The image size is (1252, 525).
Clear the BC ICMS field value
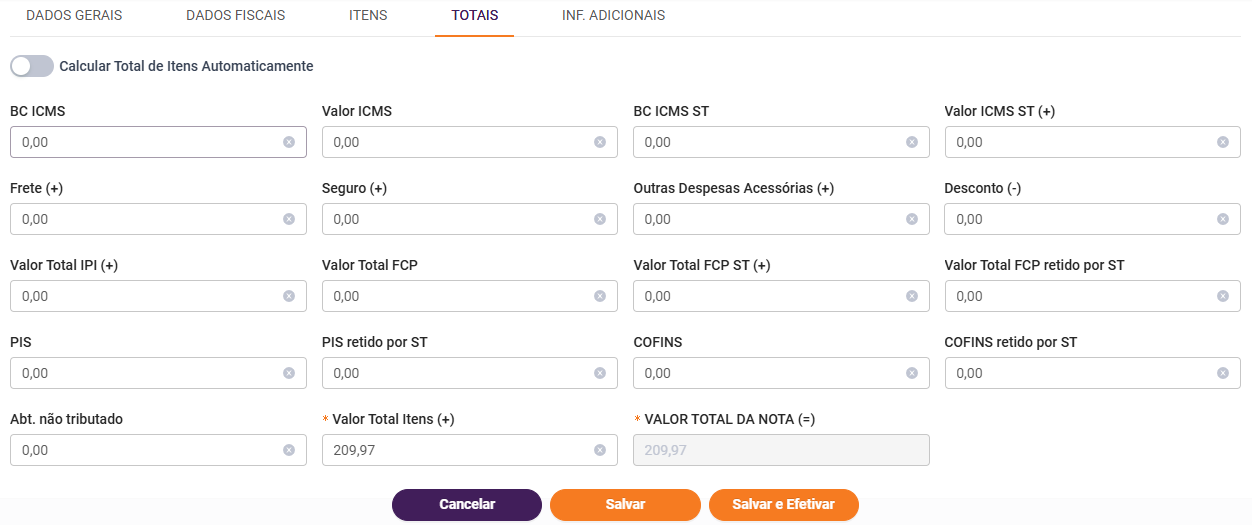[x=288, y=142]
